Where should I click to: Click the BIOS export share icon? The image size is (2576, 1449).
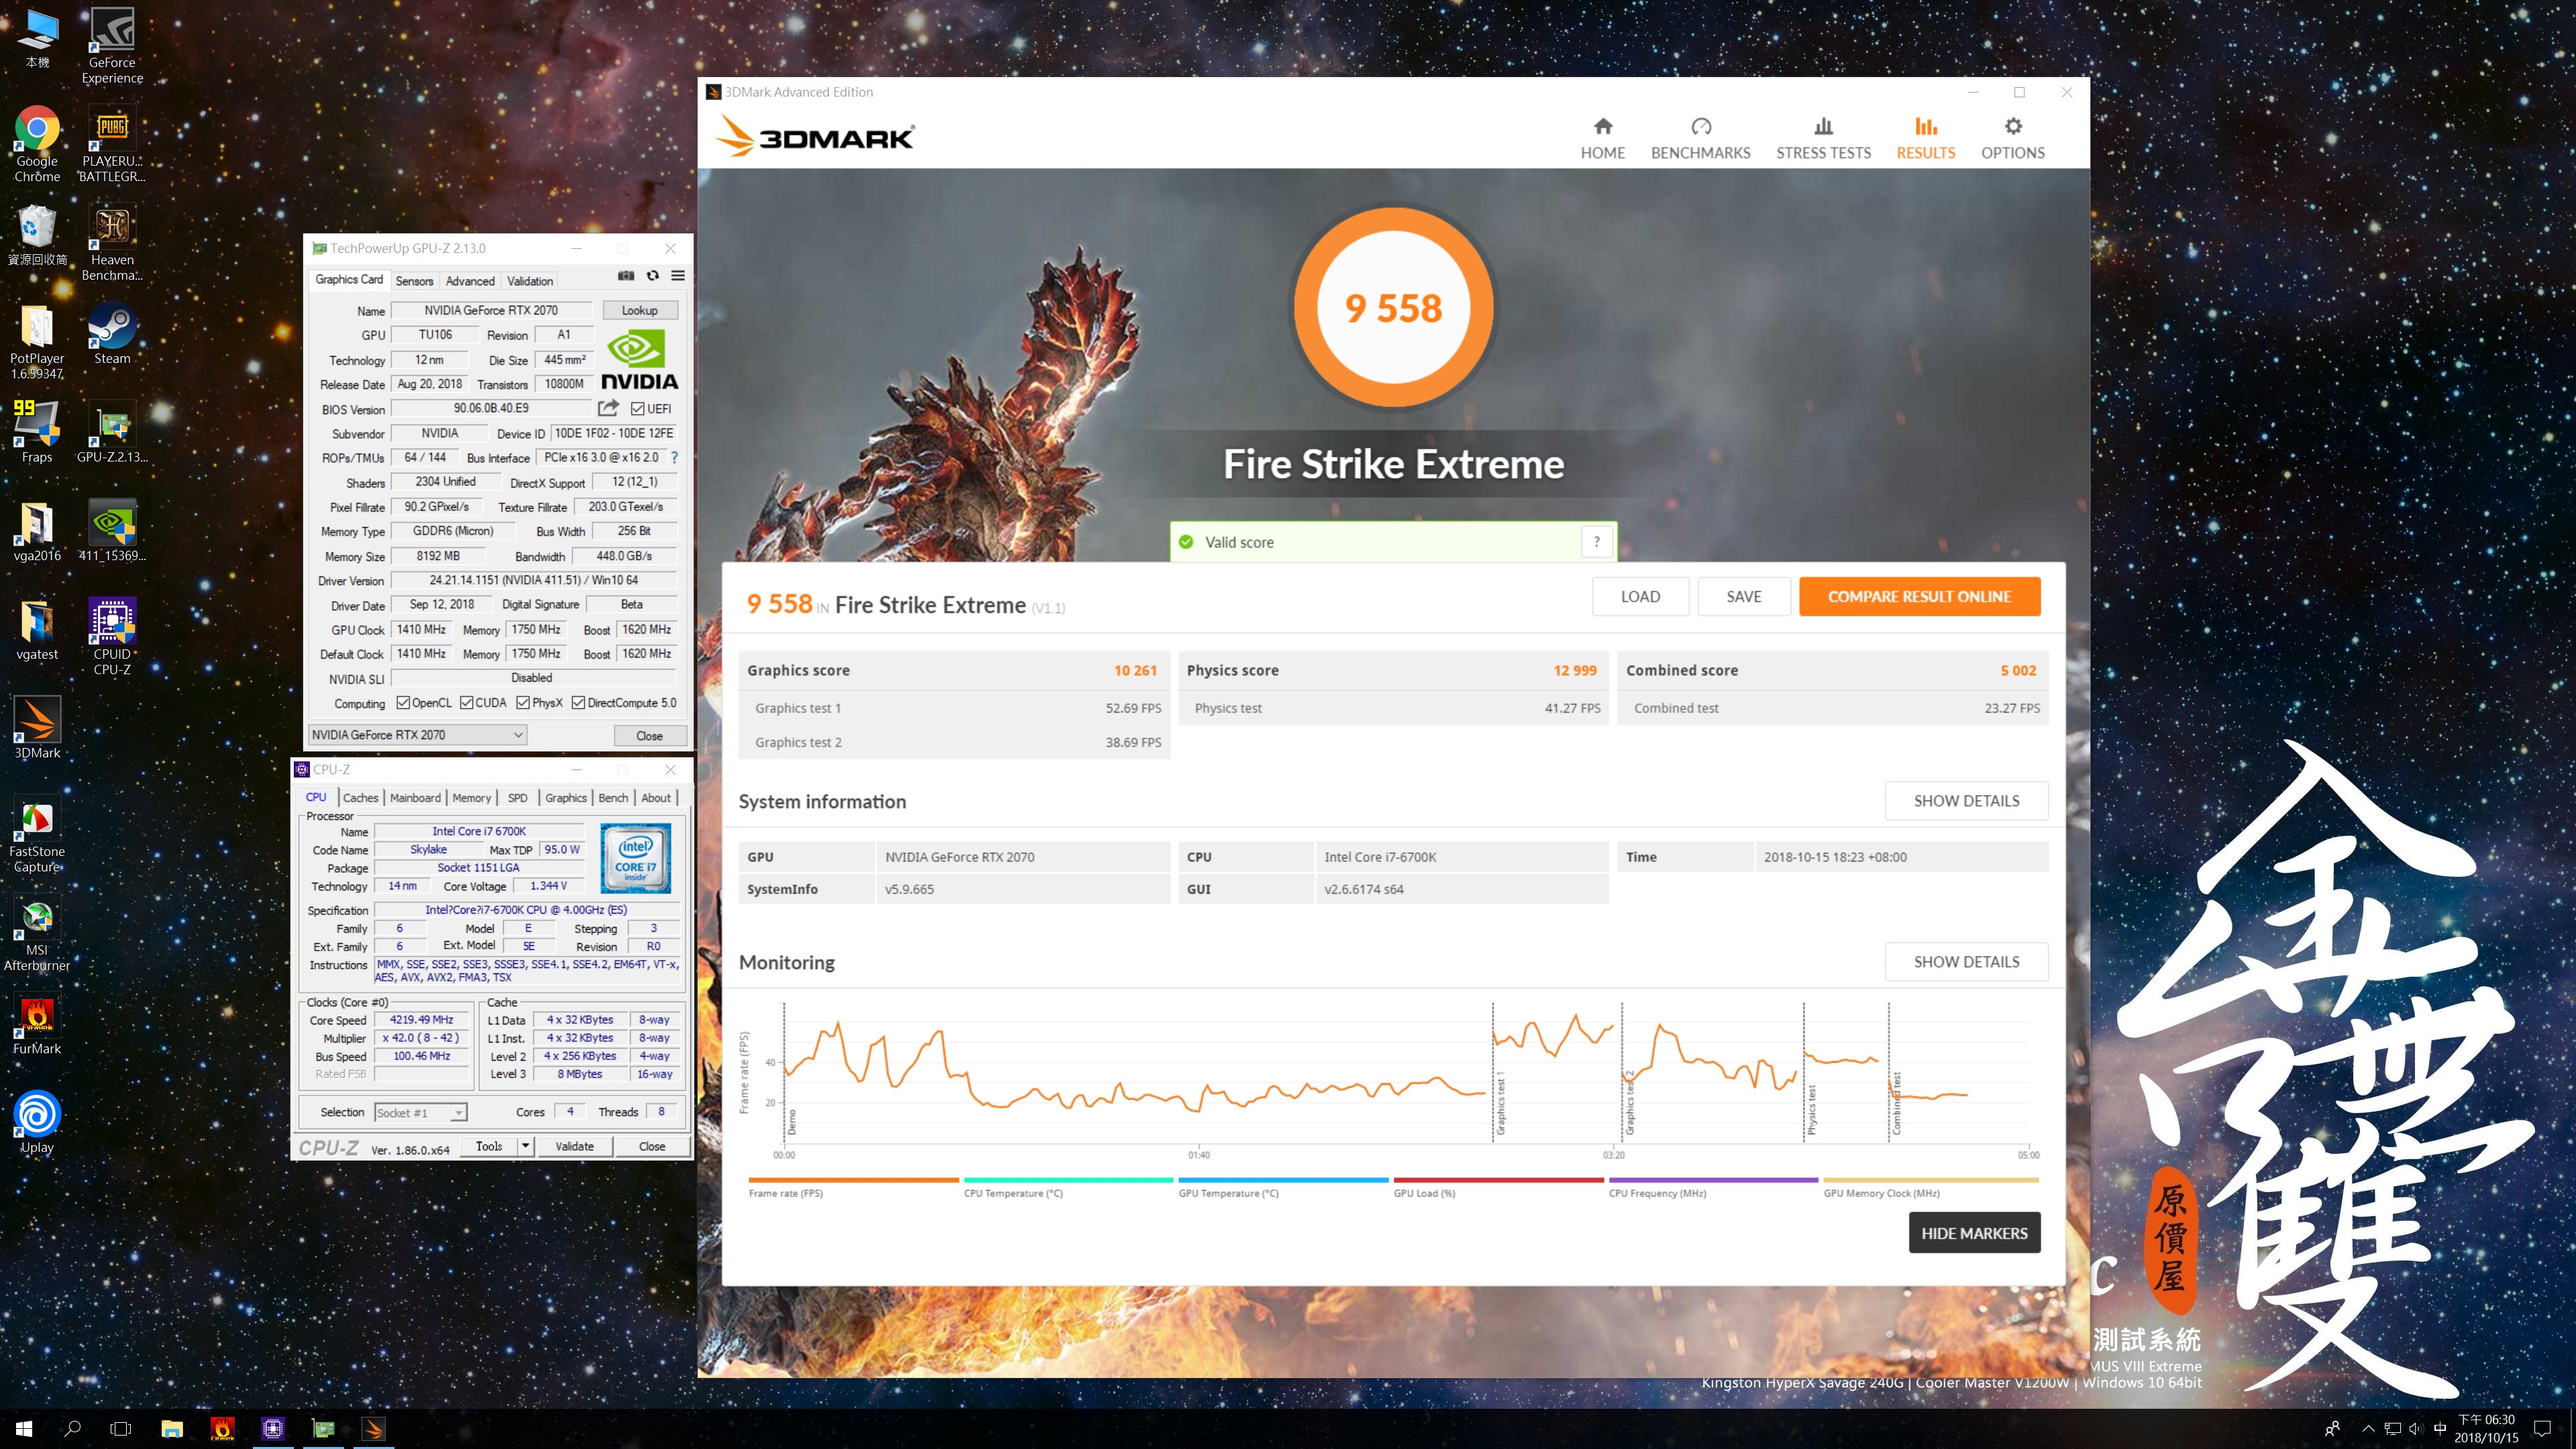608,408
